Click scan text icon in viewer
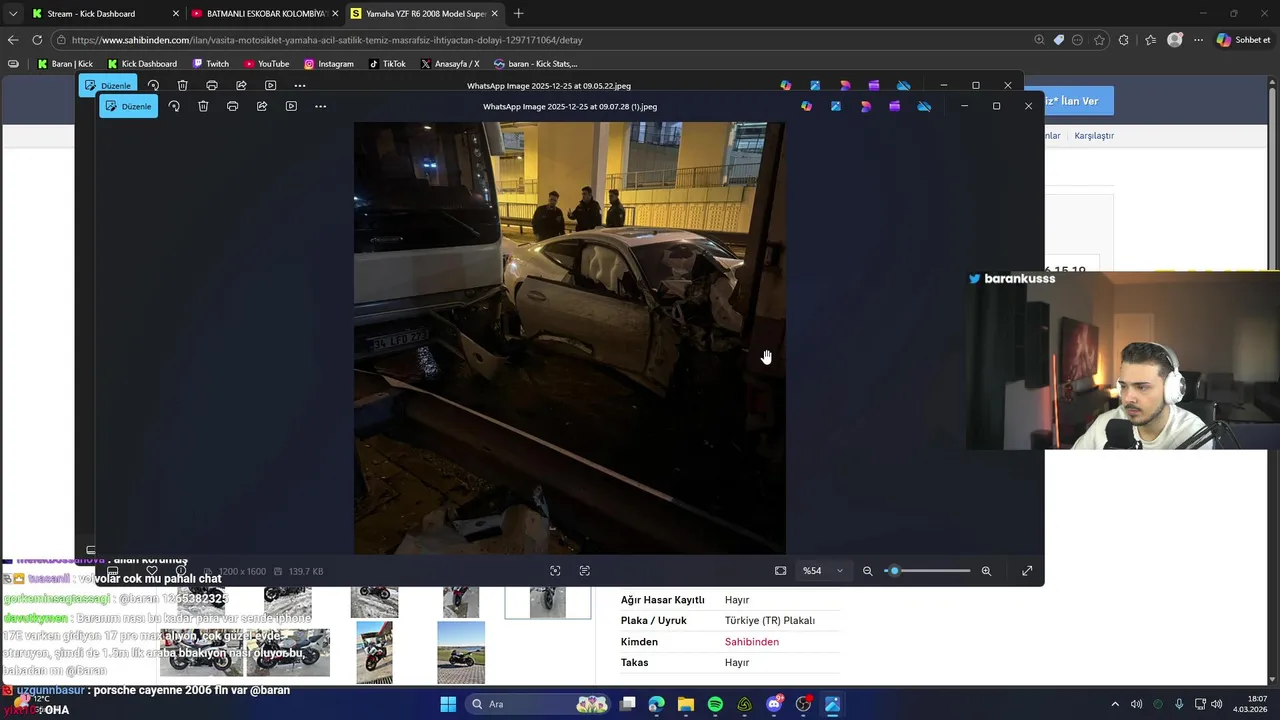 [585, 571]
